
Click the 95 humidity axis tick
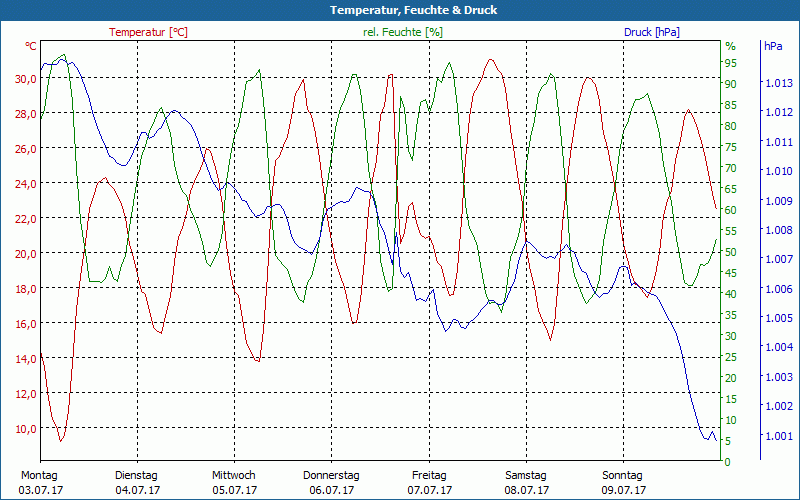click(x=731, y=63)
